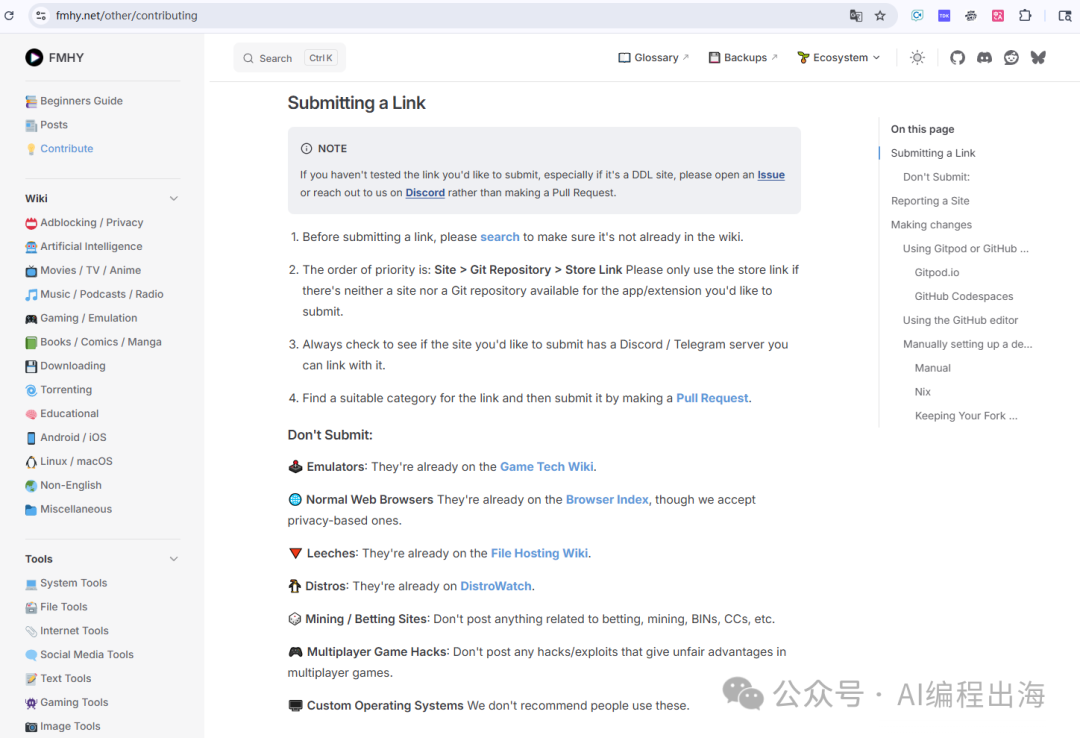Open the Discord icon in header
This screenshot has height=738, width=1080.
[984, 58]
